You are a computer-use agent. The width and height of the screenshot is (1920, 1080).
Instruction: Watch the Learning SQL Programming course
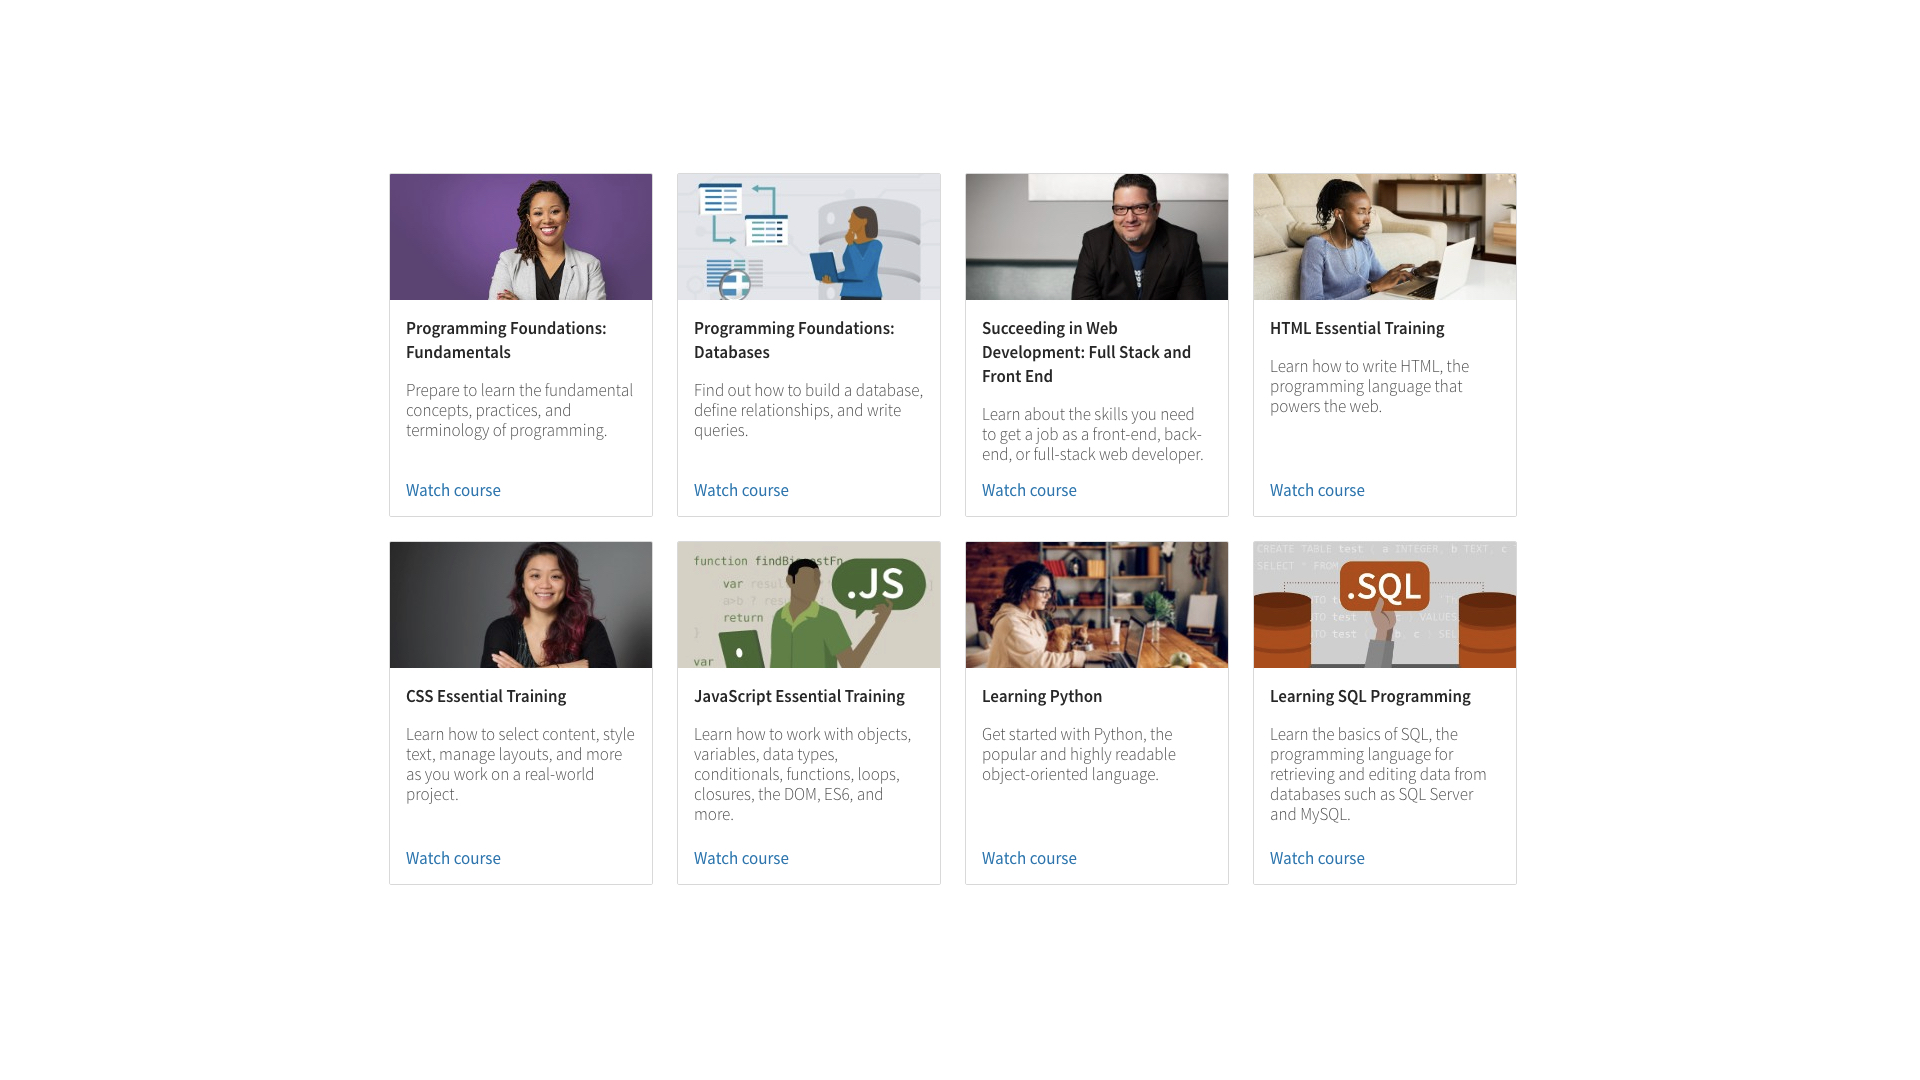point(1317,858)
